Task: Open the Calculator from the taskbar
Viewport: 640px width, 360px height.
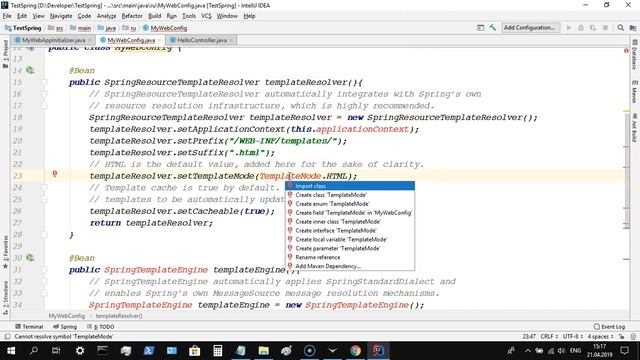Action: (x=218, y=351)
